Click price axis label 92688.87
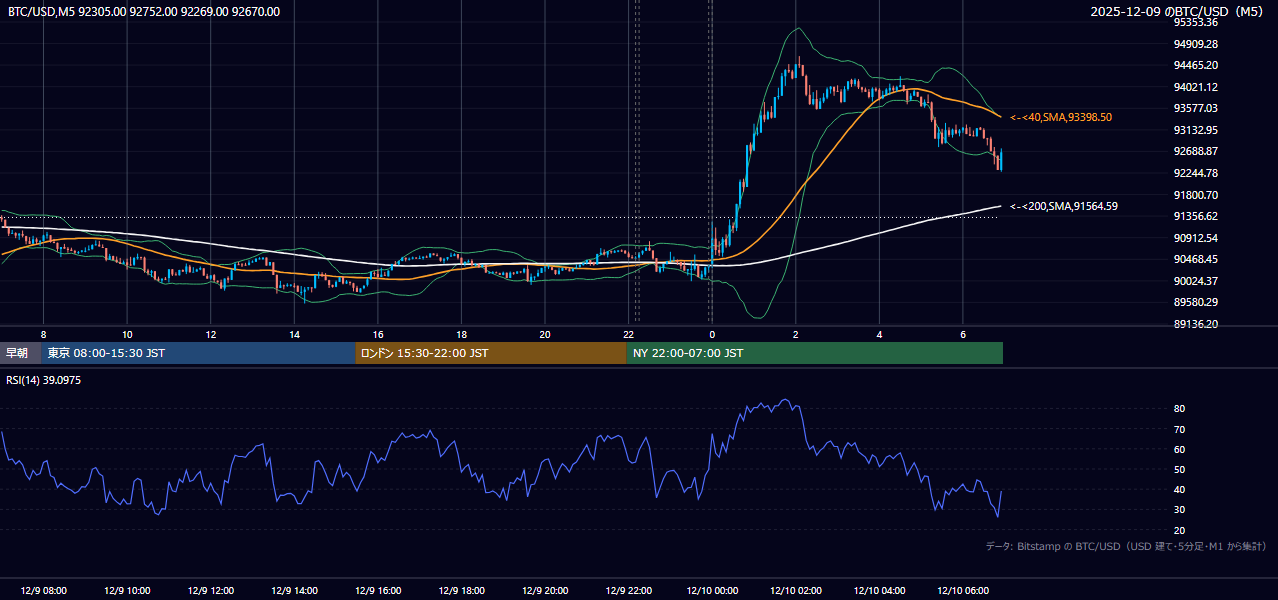The width and height of the screenshot is (1278, 600). click(1196, 151)
